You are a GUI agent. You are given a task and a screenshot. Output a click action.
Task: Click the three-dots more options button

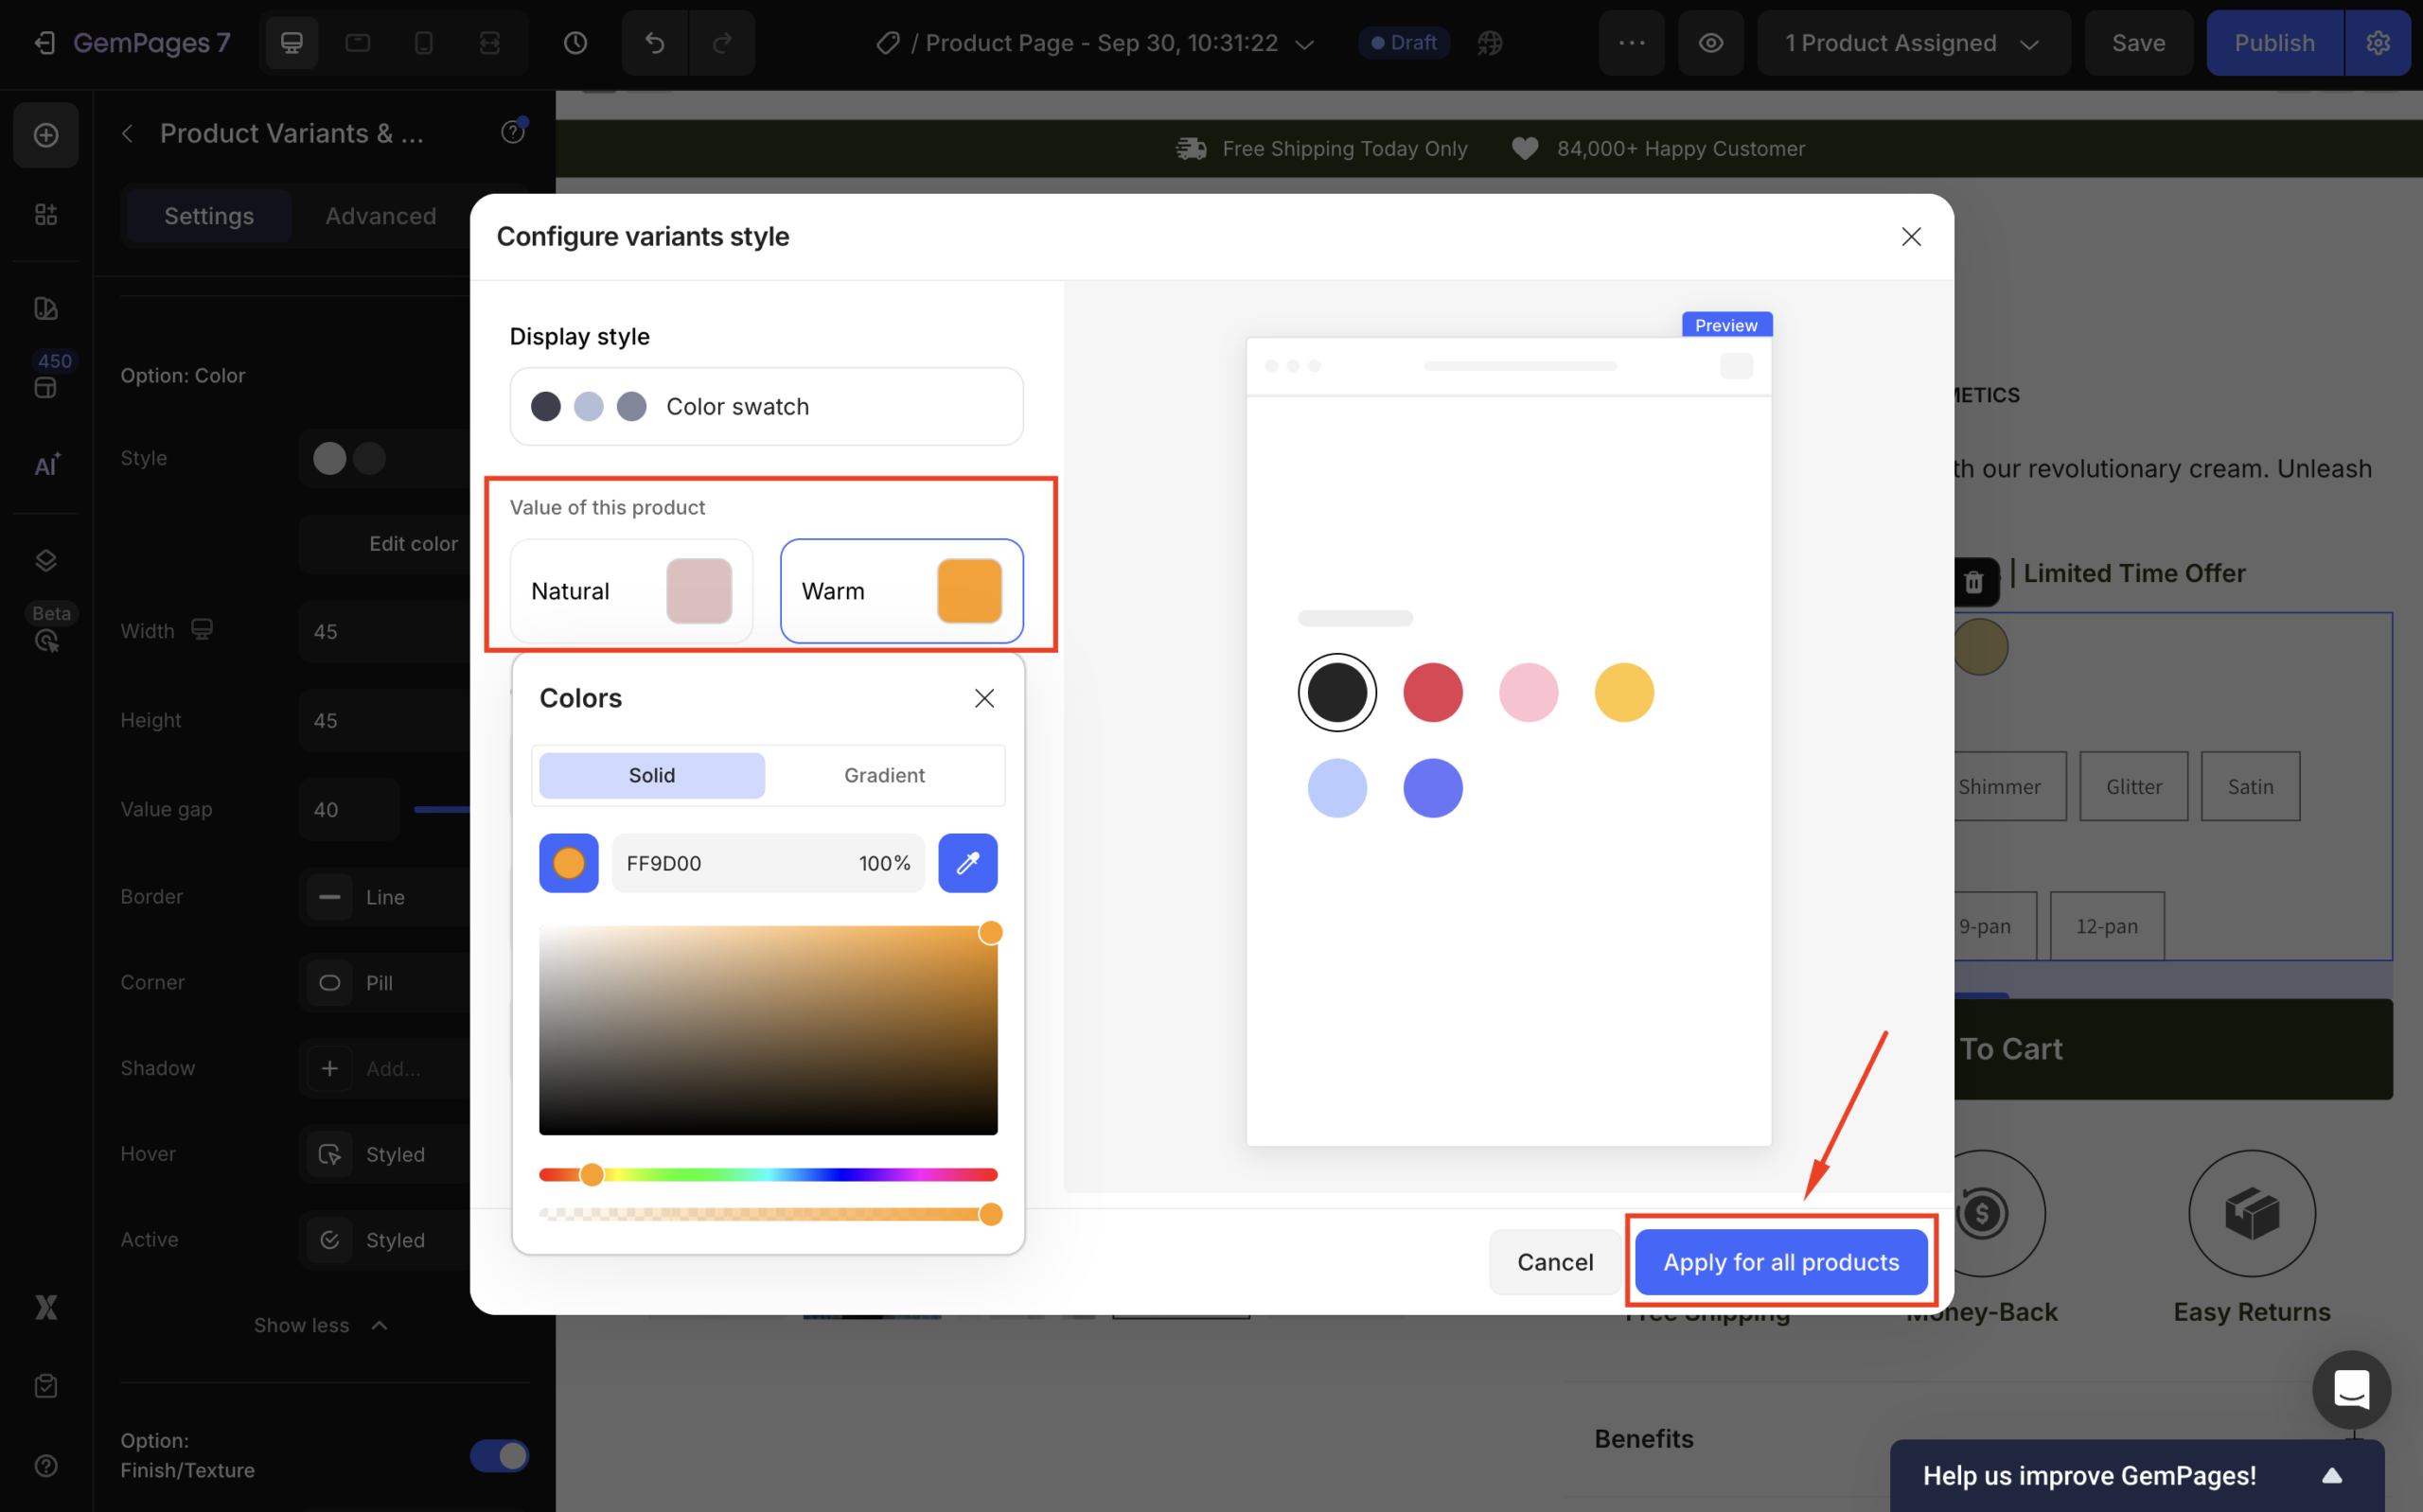click(x=1631, y=43)
